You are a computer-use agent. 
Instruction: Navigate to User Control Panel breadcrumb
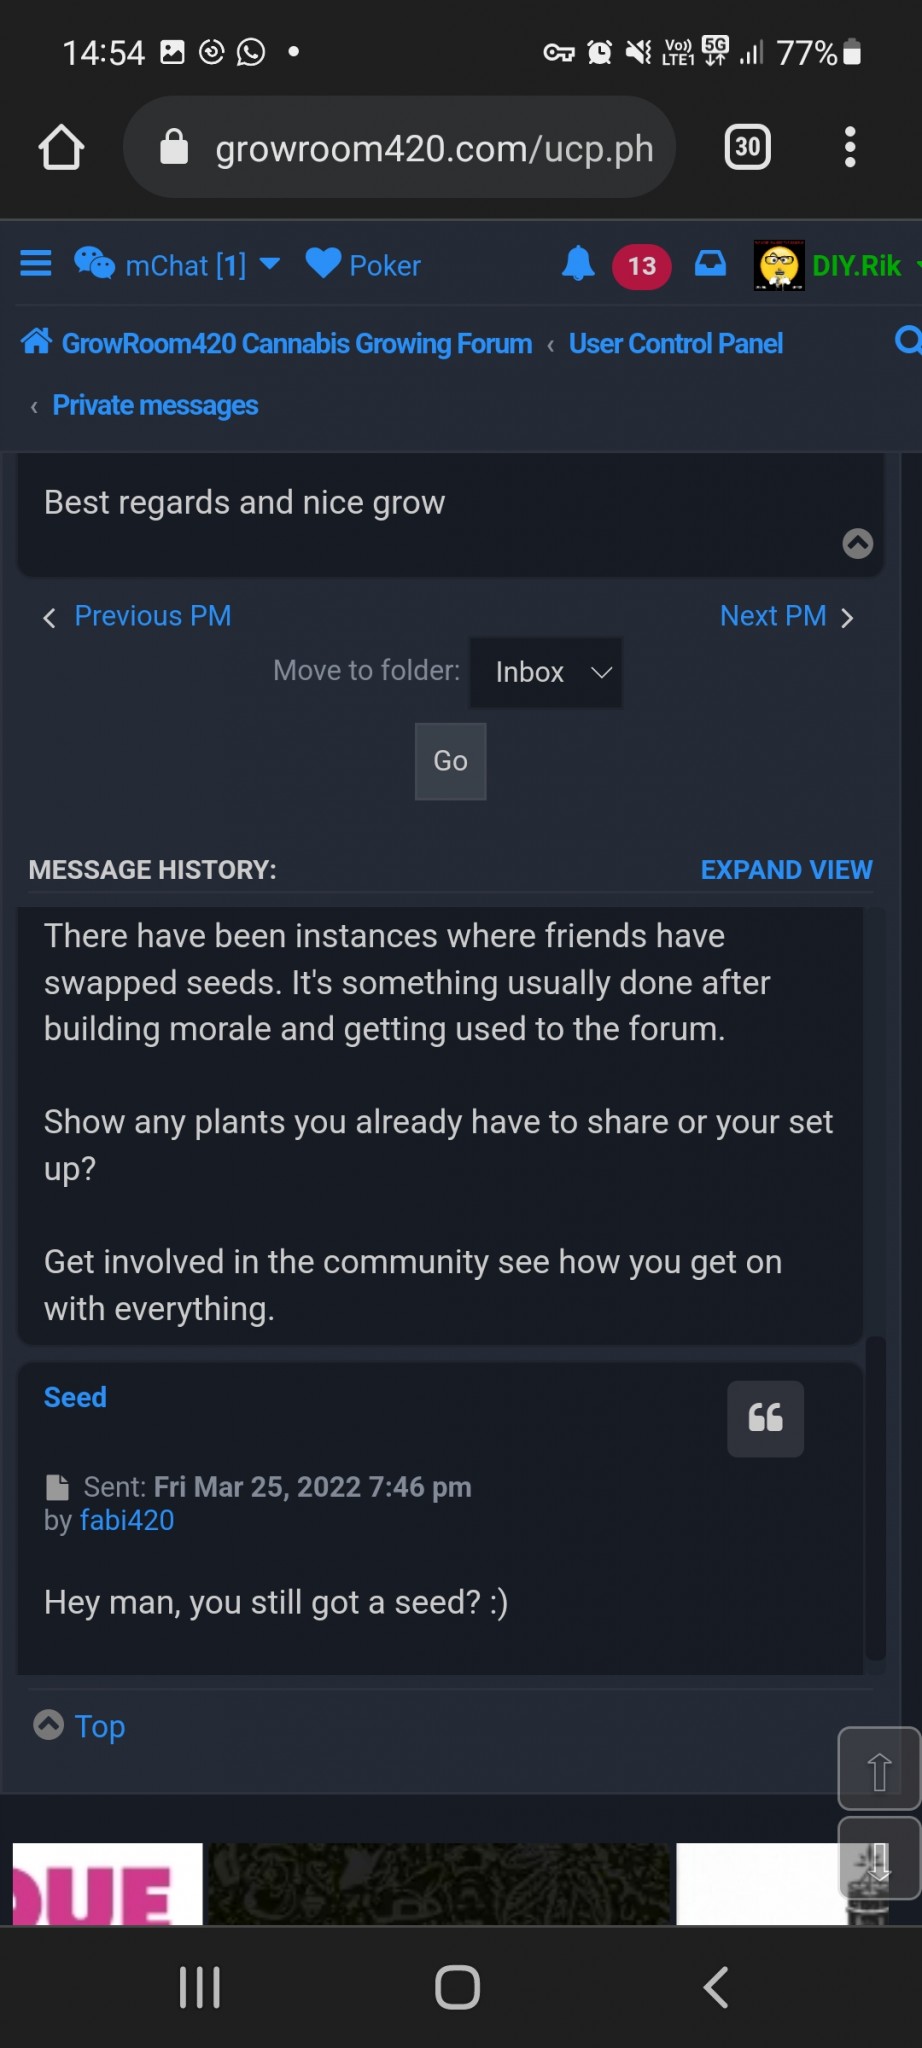[x=675, y=343]
